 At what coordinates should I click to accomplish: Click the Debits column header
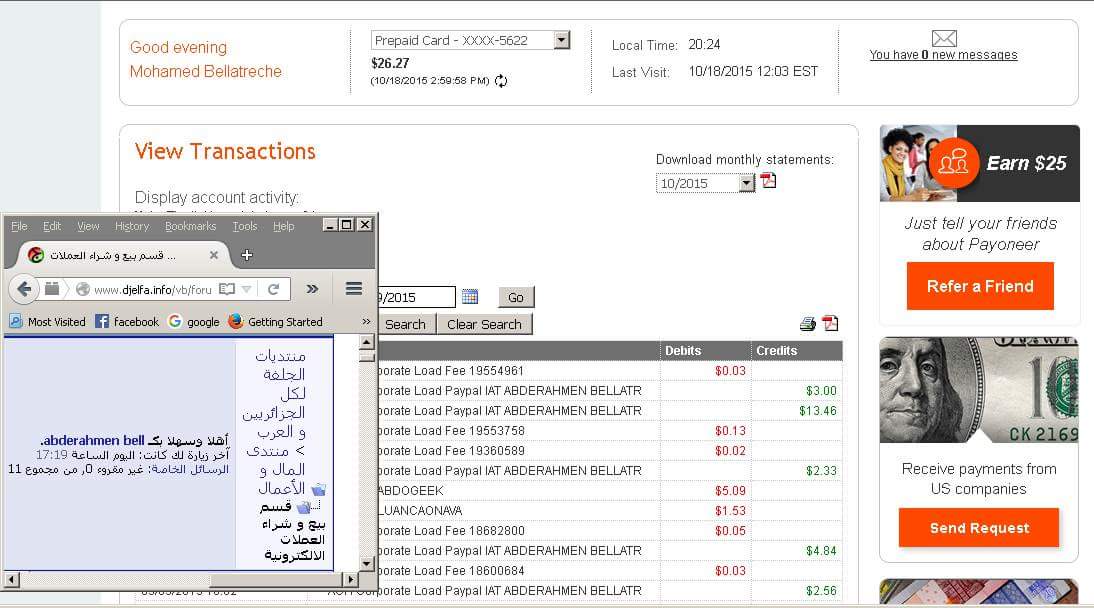[705, 350]
